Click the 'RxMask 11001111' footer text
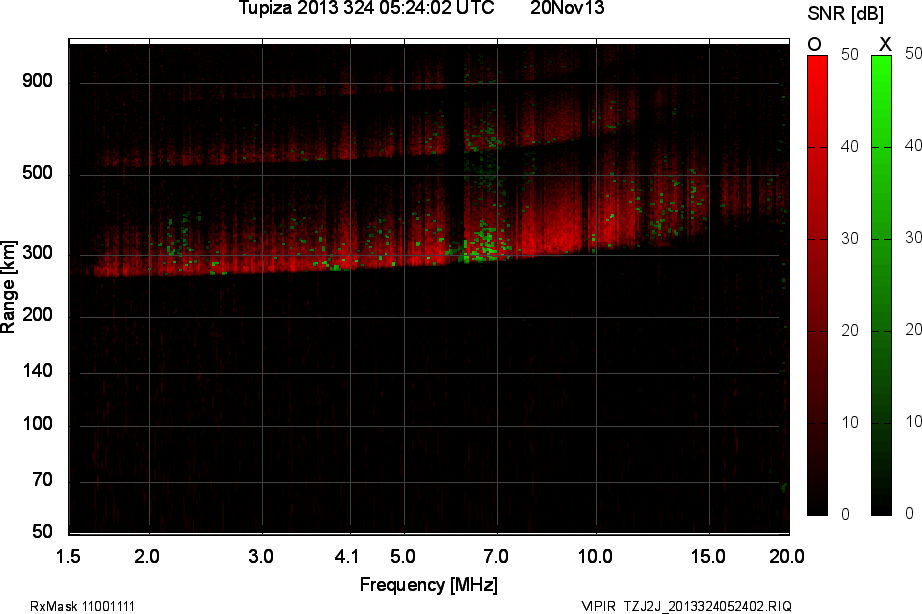The image size is (922, 614). 82,606
